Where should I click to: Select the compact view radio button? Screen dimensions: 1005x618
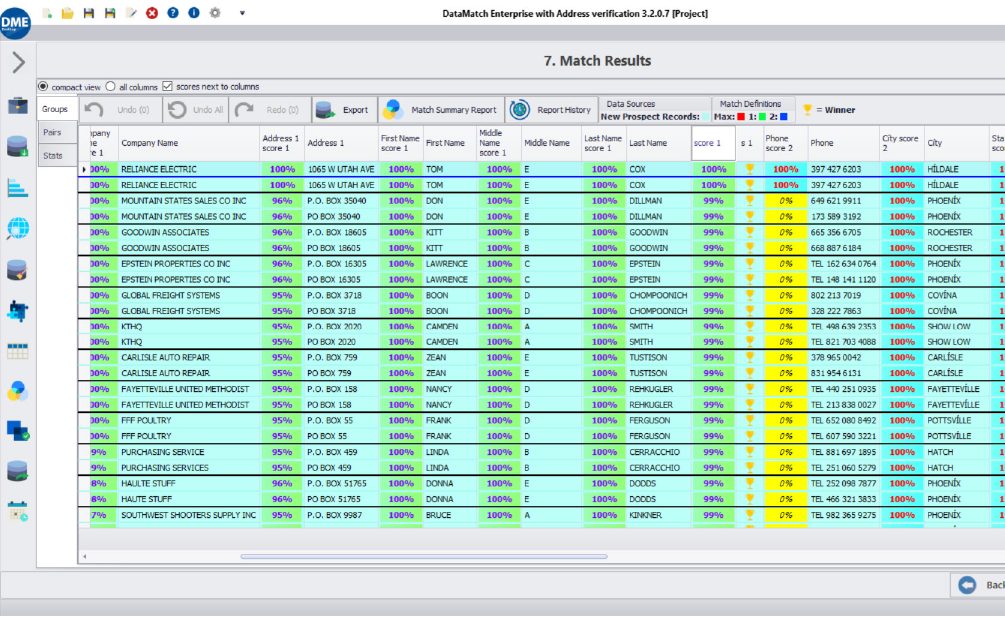[43, 87]
